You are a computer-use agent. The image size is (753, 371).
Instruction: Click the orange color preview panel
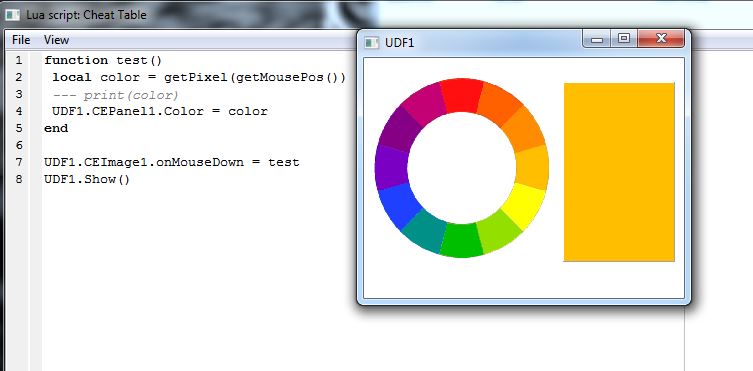tap(619, 172)
